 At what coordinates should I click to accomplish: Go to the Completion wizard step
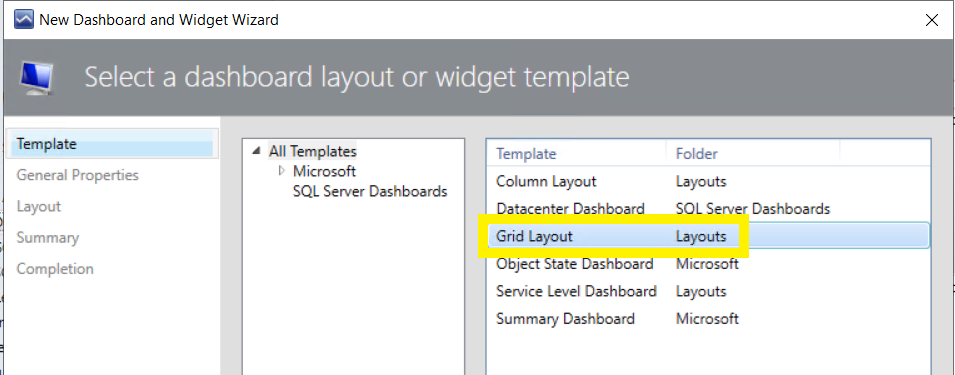55,268
